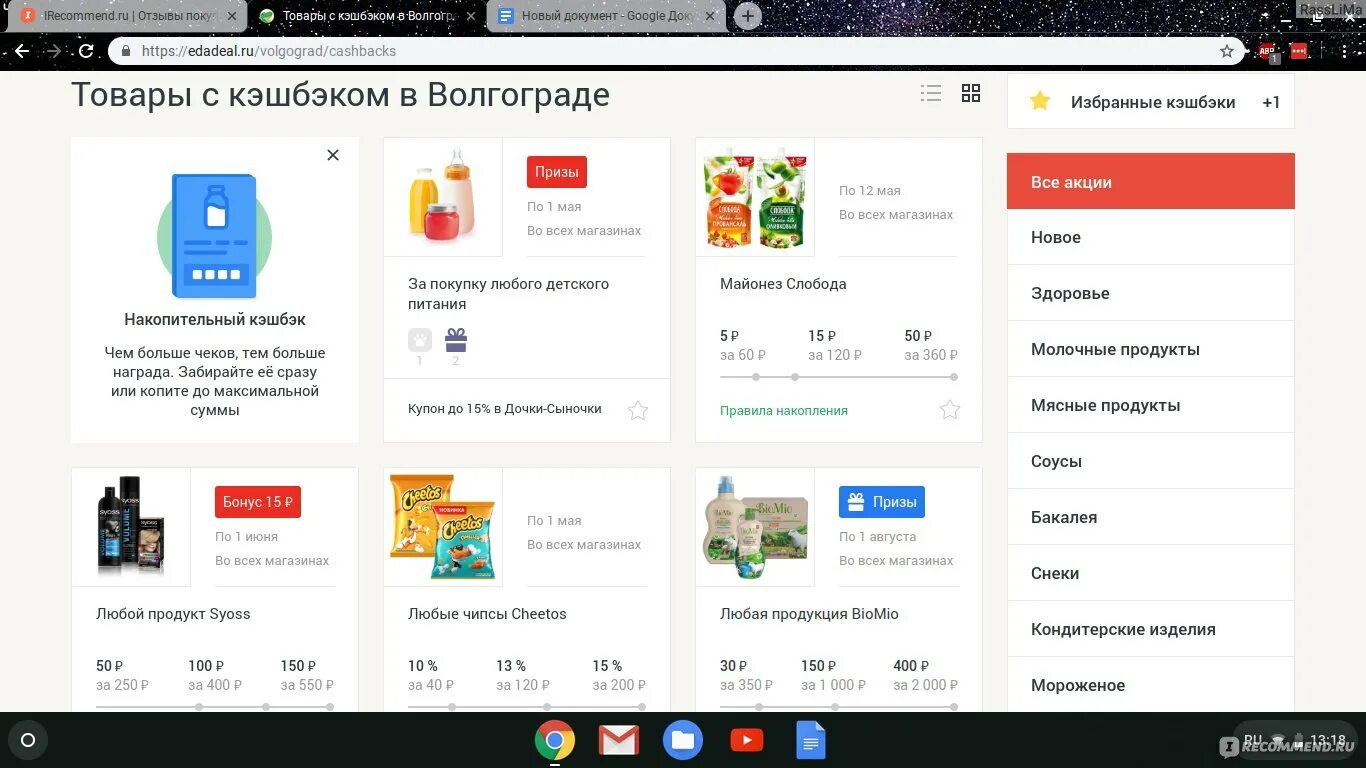Reload the current page
This screenshot has width=1366, height=768.
click(x=86, y=51)
